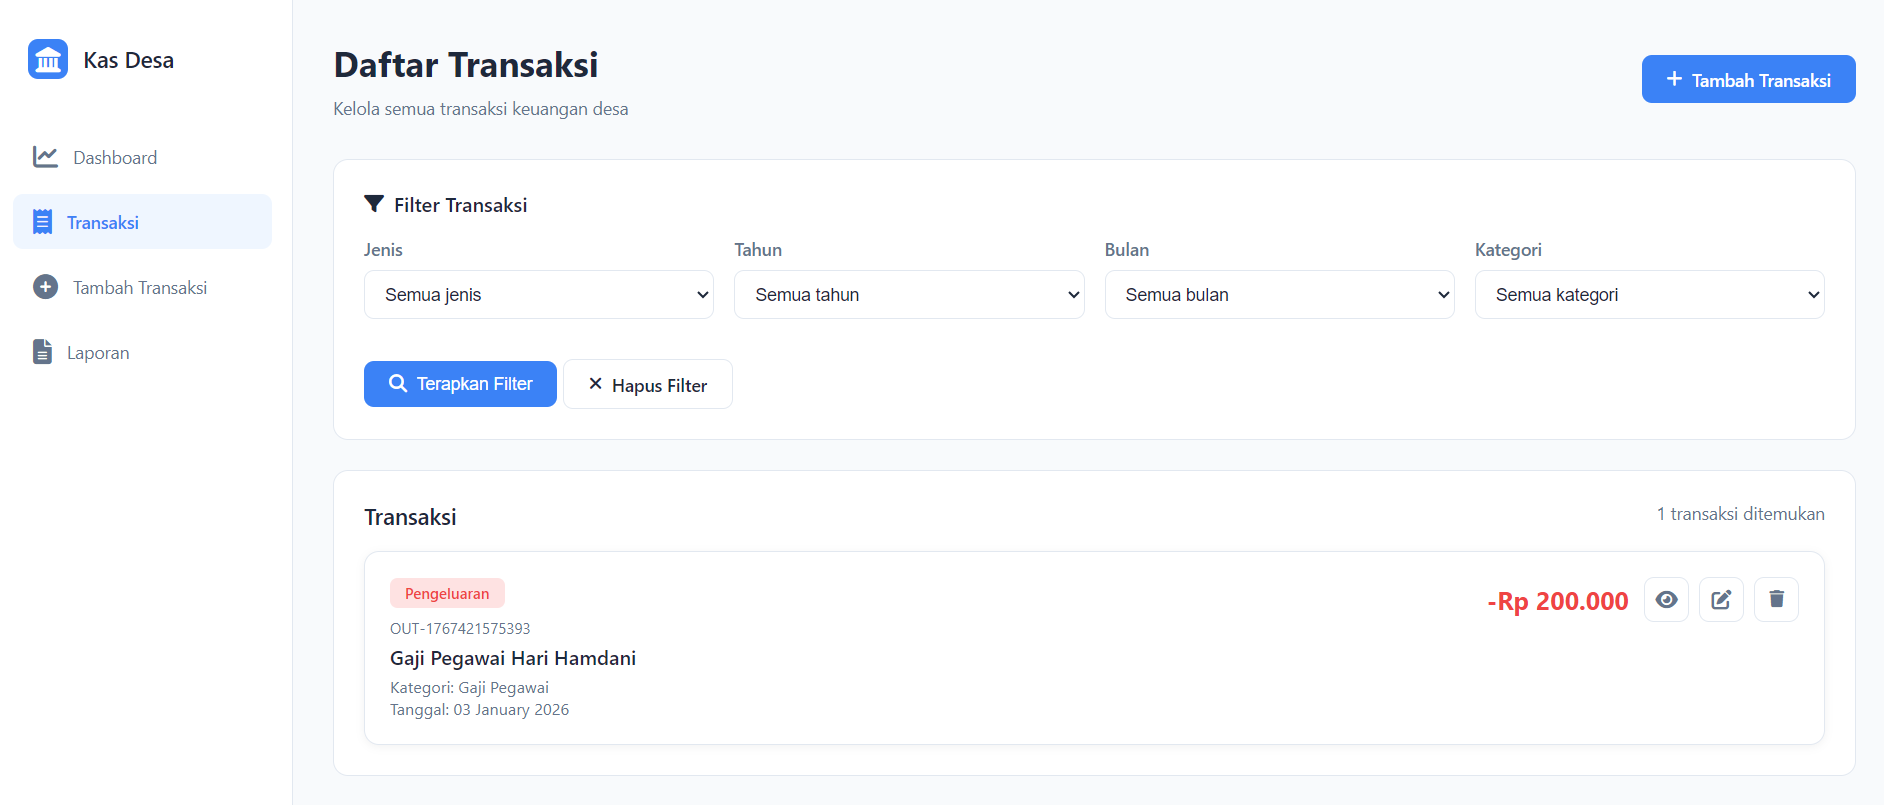Click the funnel icon next to Filter Transaksi

(374, 204)
